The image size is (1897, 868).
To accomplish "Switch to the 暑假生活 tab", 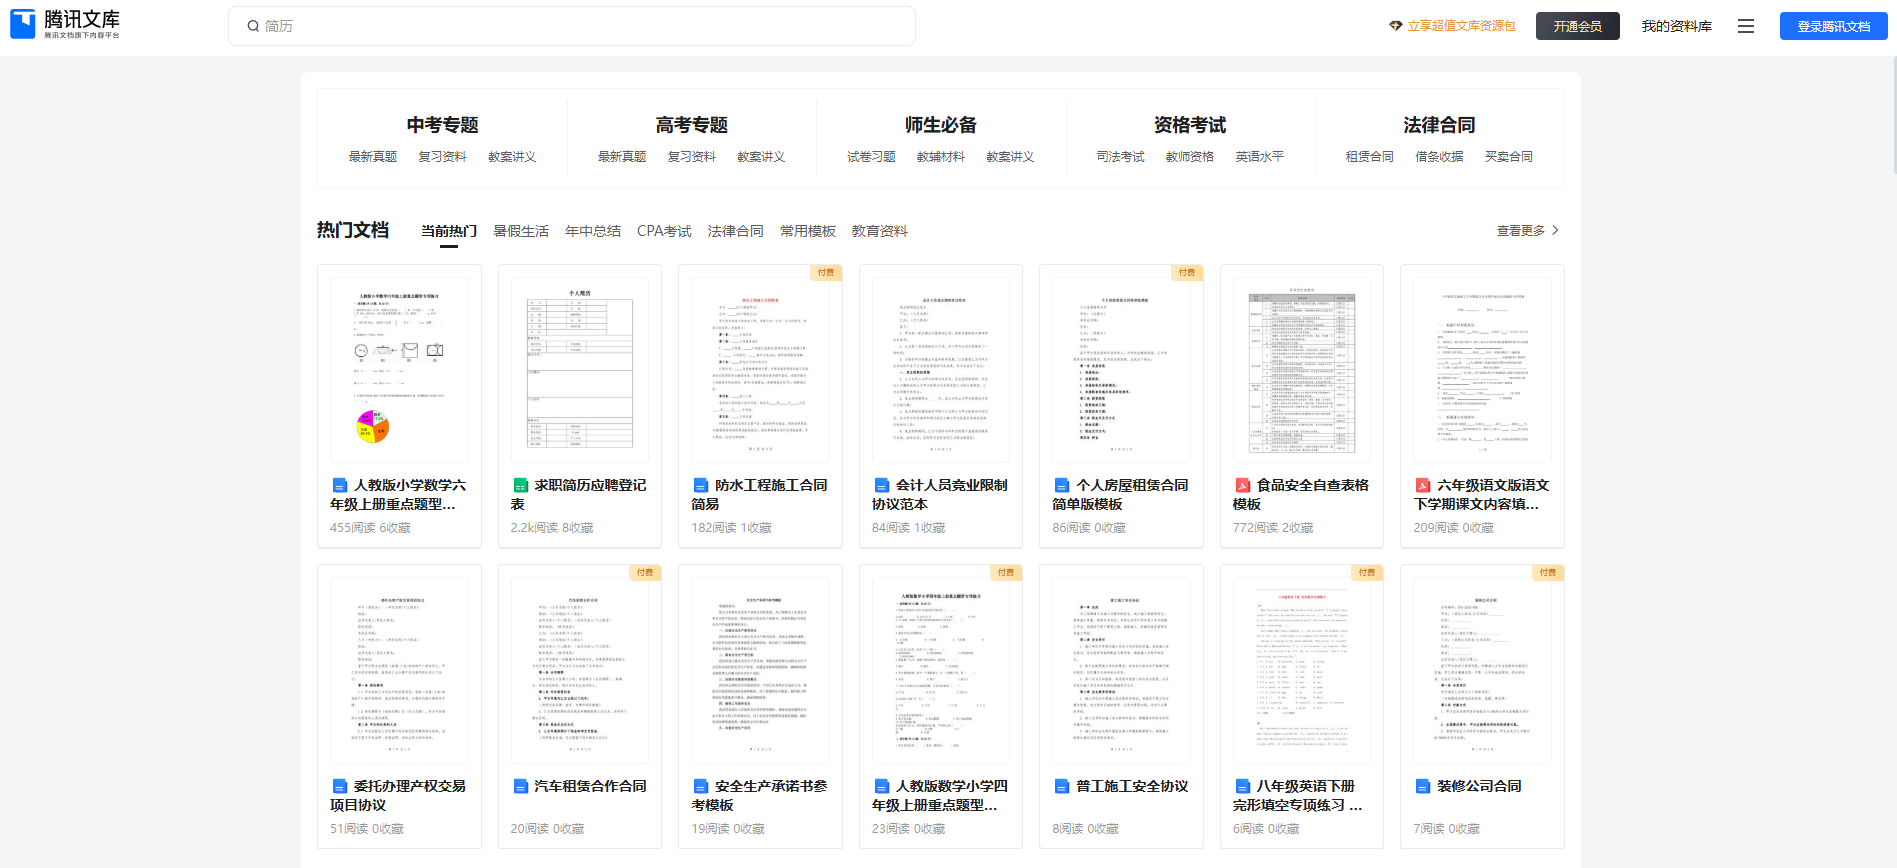I will pyautogui.click(x=521, y=231).
